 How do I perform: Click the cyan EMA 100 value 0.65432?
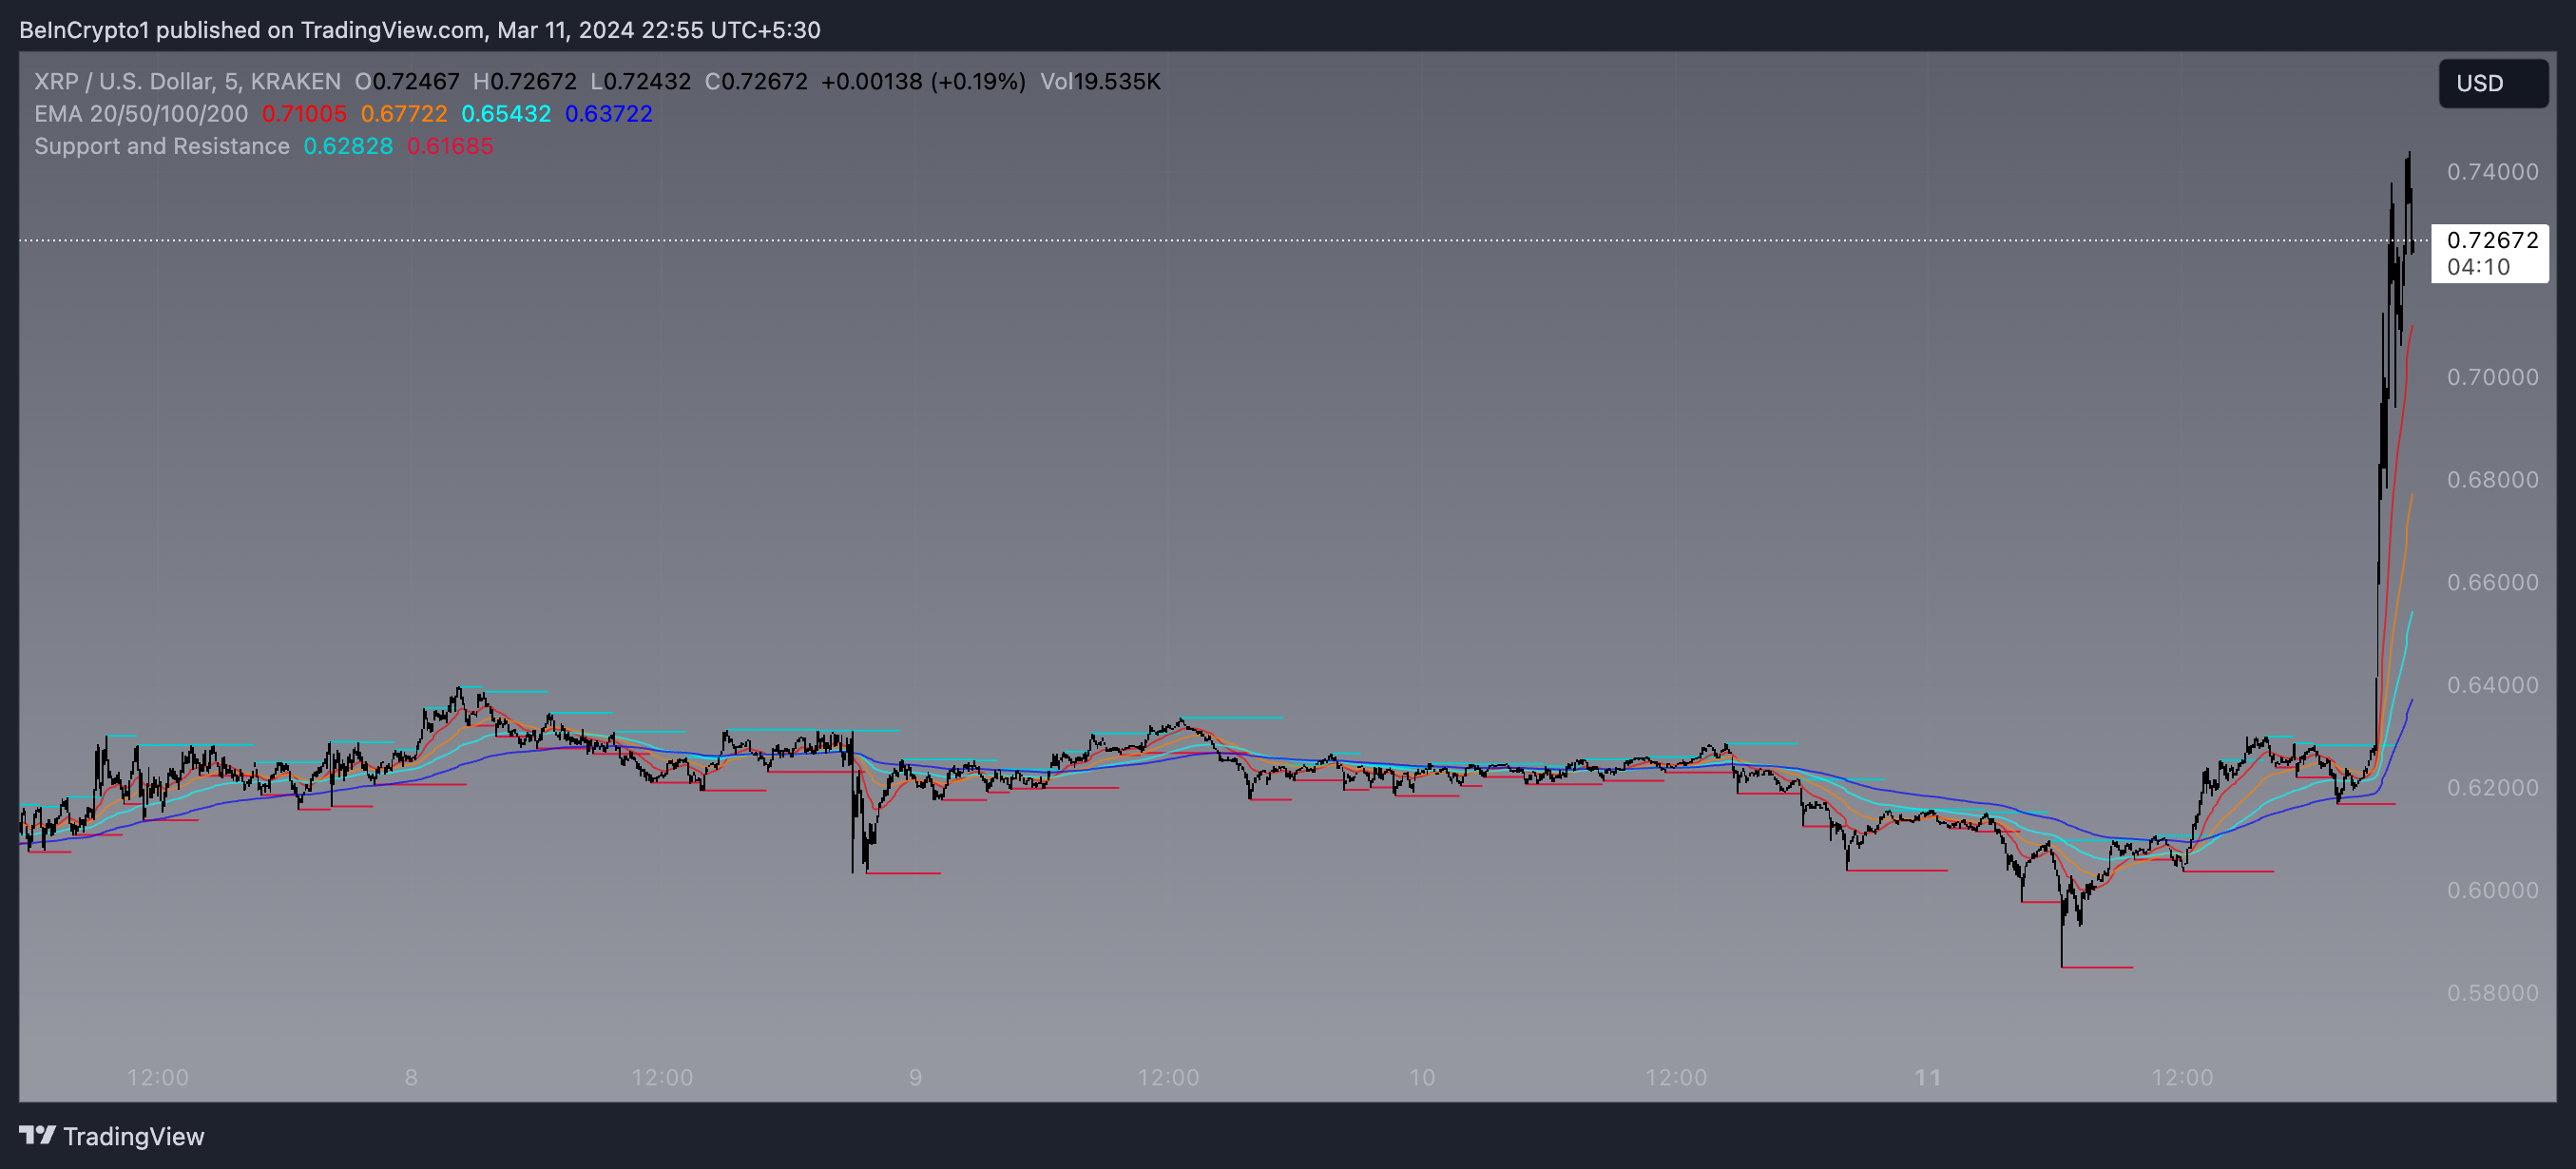click(506, 114)
